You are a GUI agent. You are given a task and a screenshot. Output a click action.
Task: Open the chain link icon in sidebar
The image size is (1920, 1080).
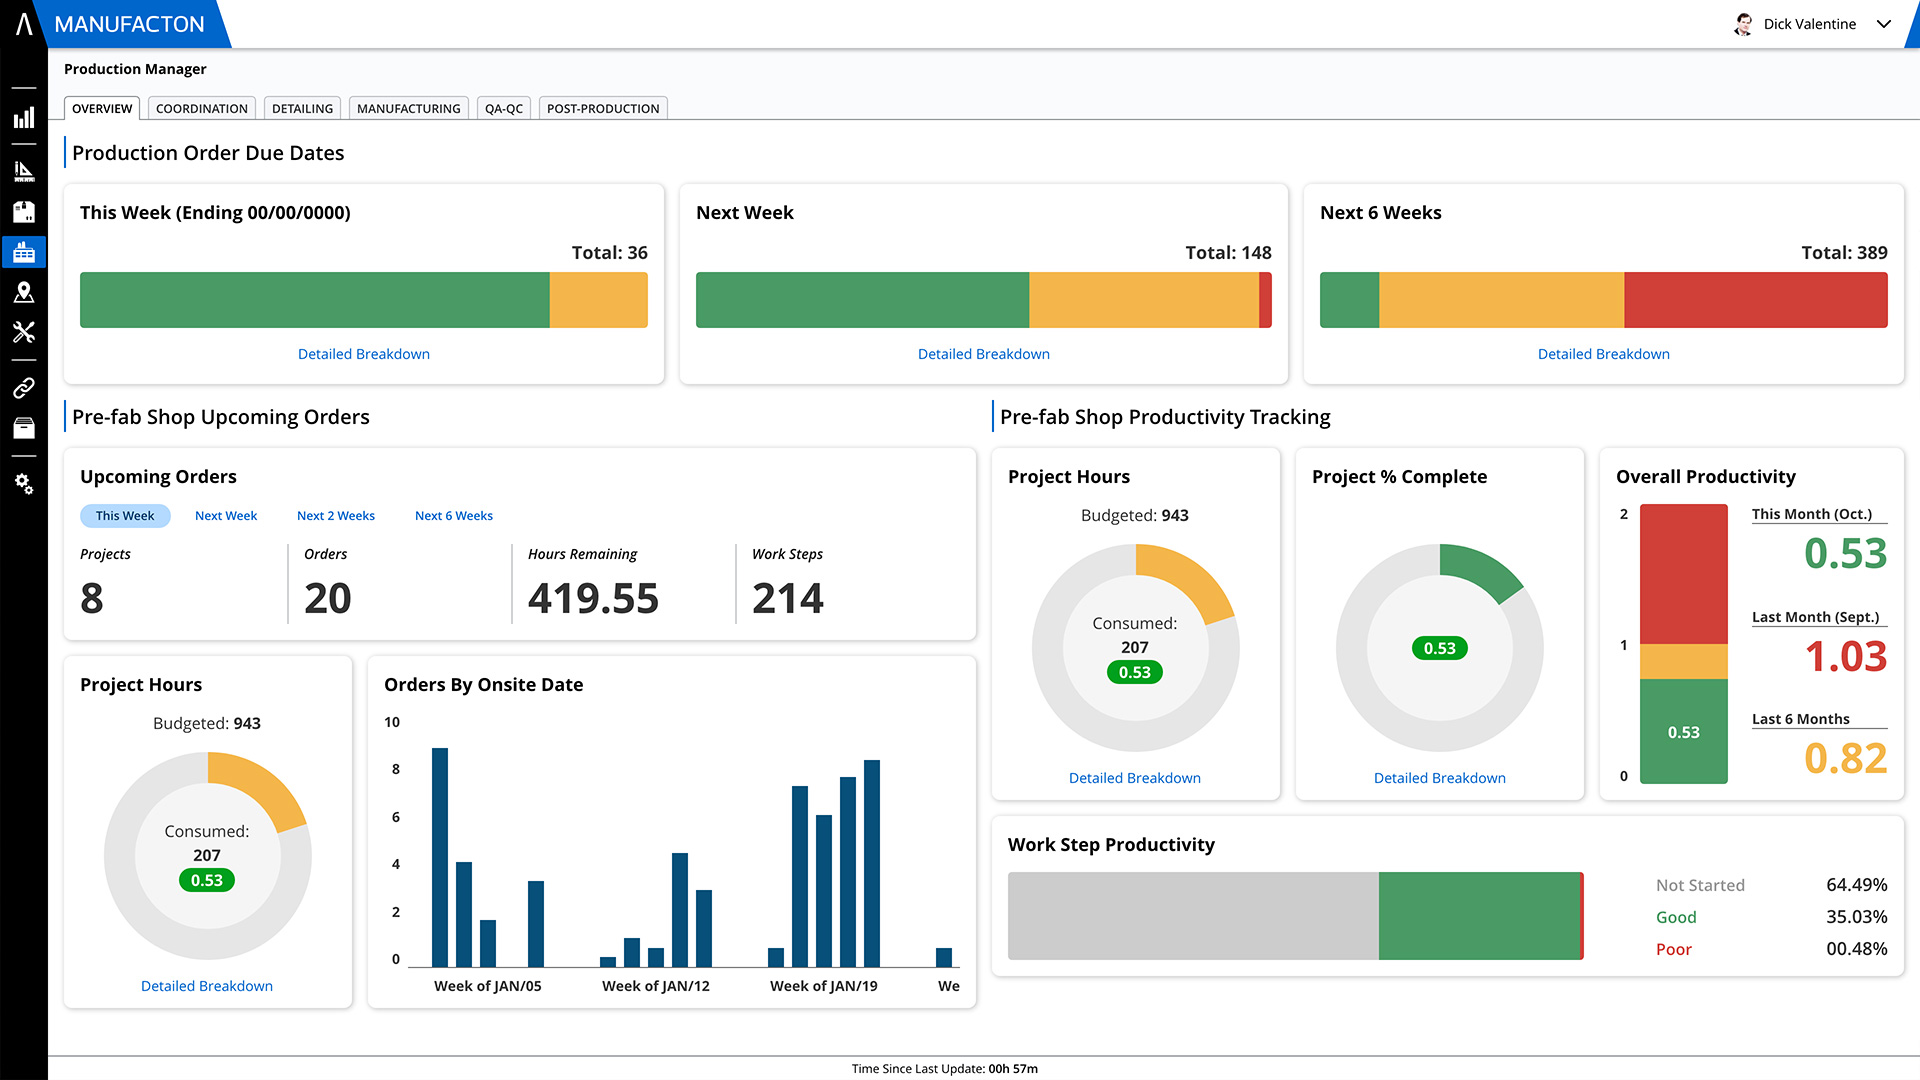(24, 388)
